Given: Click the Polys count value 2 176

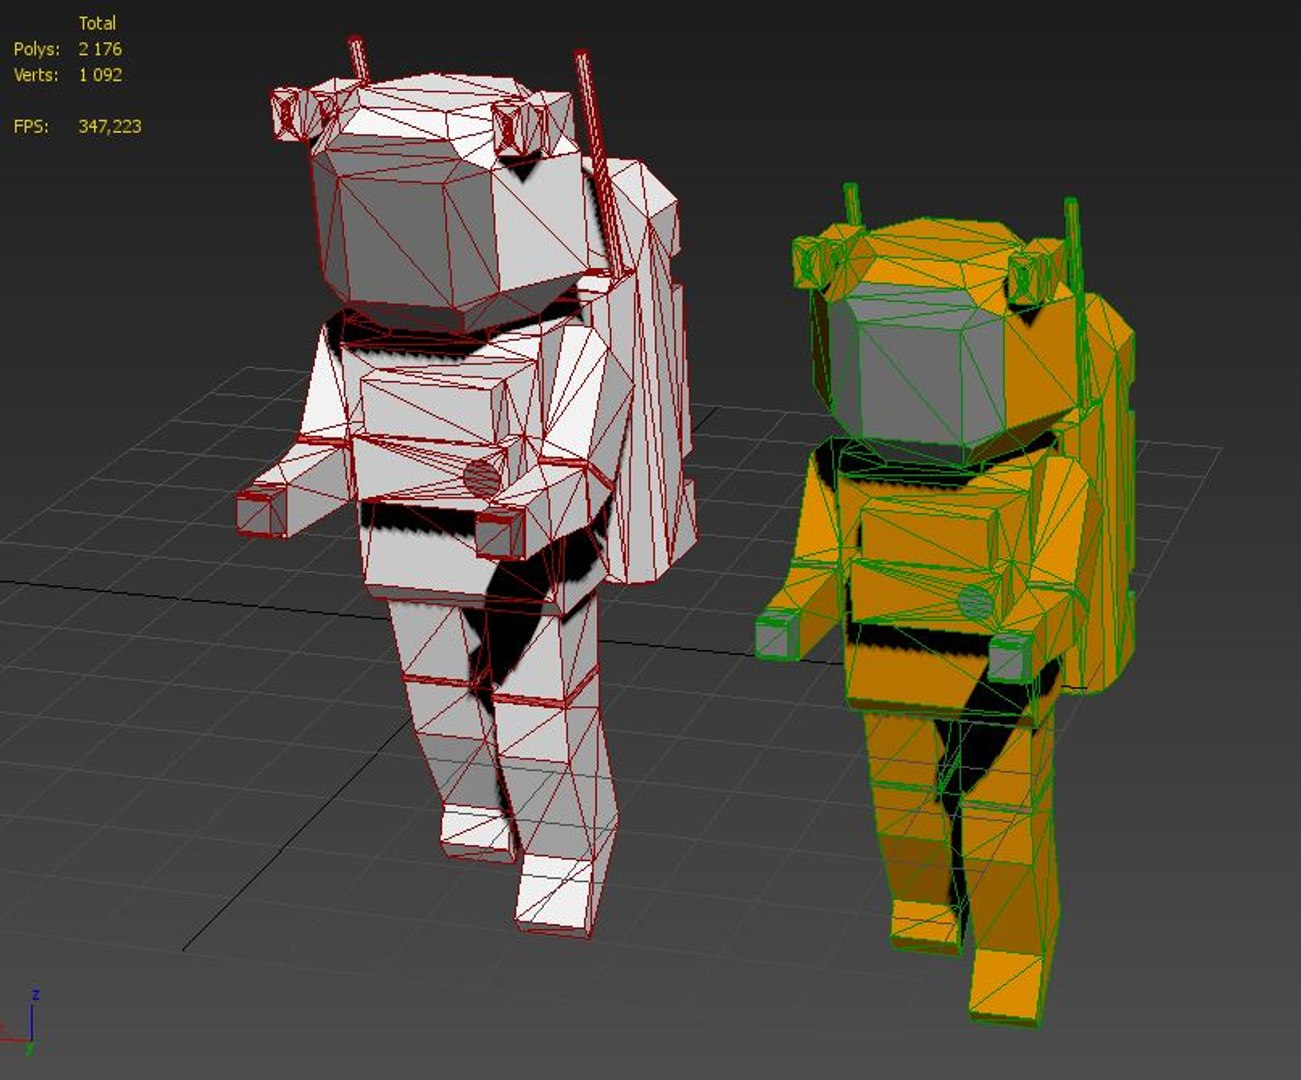Looking at the screenshot, I should (100, 49).
